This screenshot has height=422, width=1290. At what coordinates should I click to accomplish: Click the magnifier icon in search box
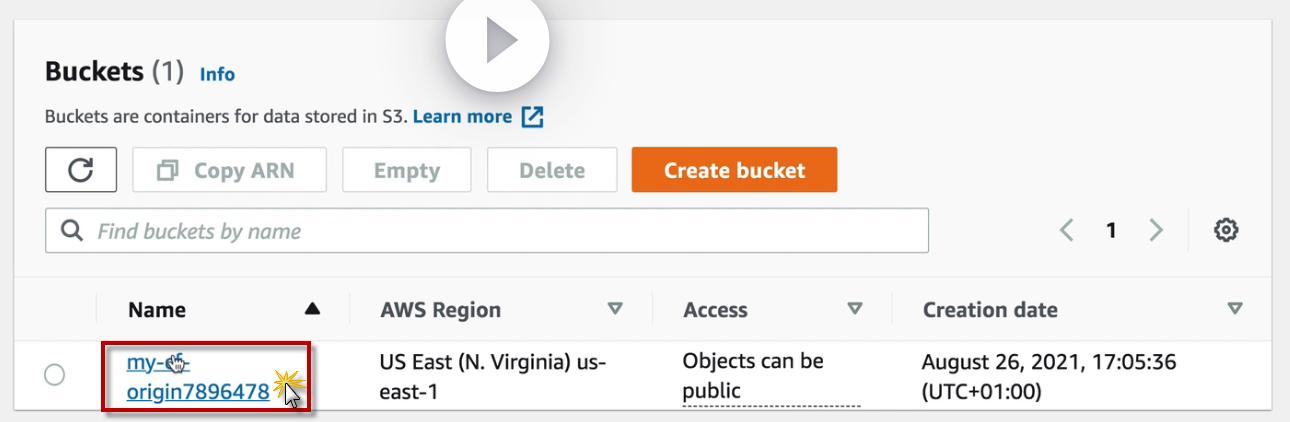(x=72, y=231)
